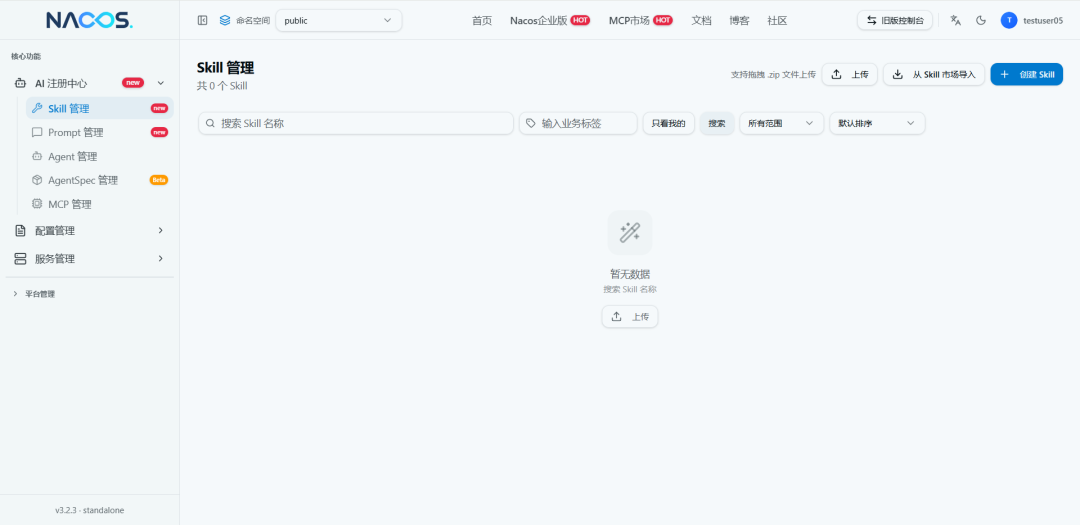Toggle the 只看我的 filter
The image size is (1080, 525).
(668, 123)
